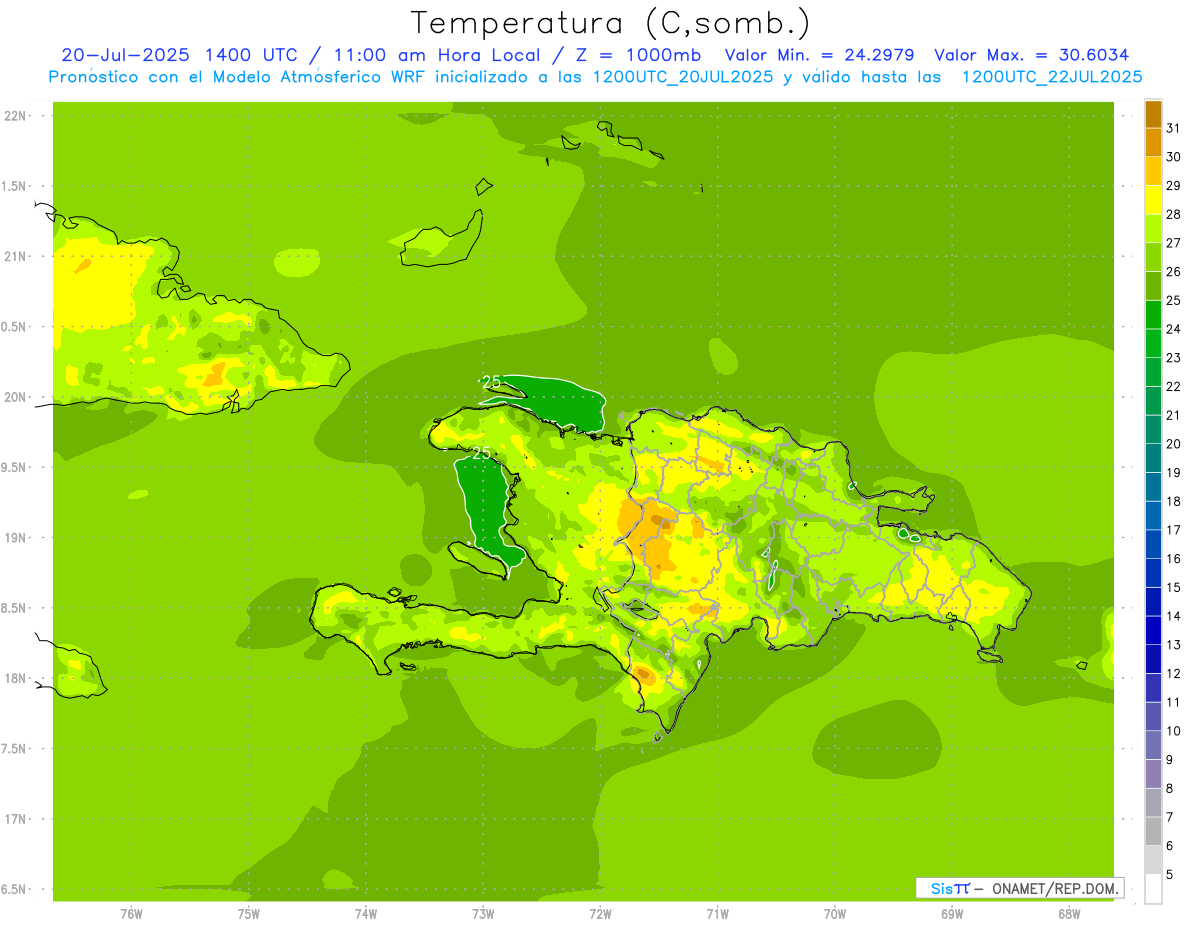
Task: Click the "25" contour label over Gulf of Gonâve
Action: pyautogui.click(x=481, y=453)
